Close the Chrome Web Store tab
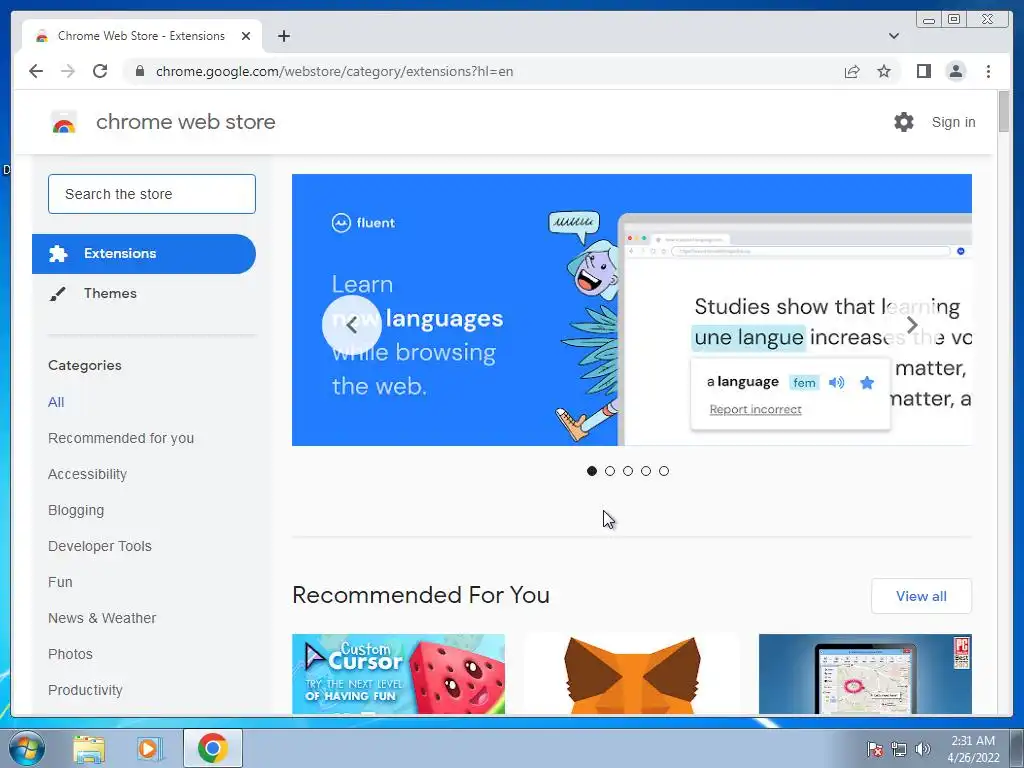Screen dimensions: 1024x768 tap(246, 36)
